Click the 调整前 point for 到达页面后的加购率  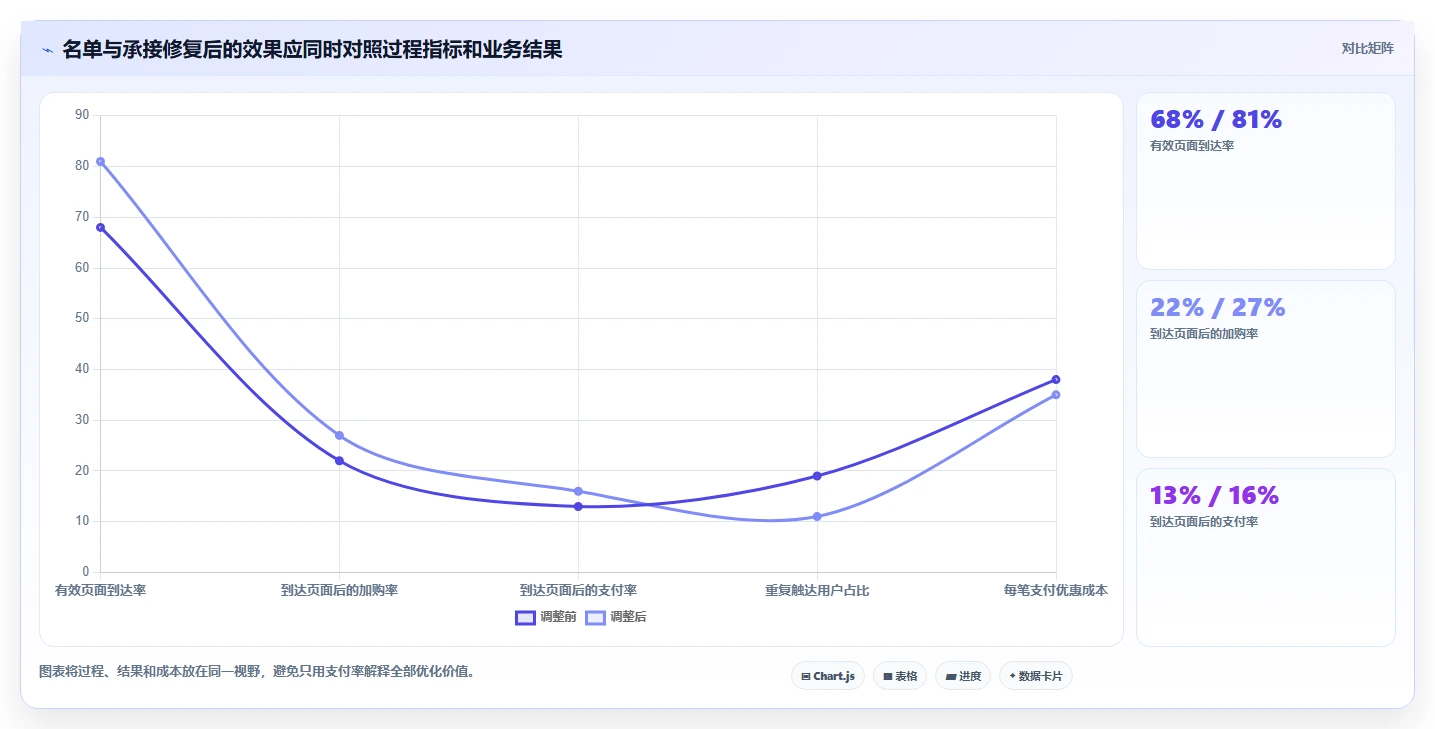tap(339, 460)
